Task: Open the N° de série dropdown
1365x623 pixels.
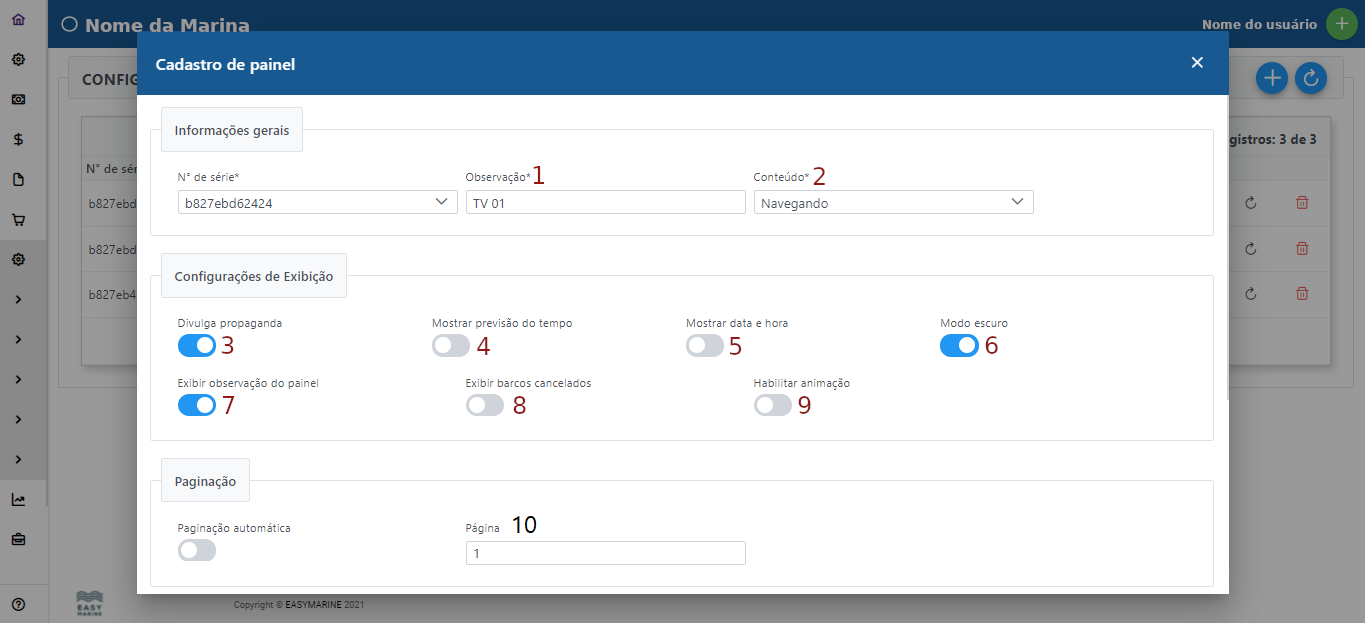Action: point(317,203)
